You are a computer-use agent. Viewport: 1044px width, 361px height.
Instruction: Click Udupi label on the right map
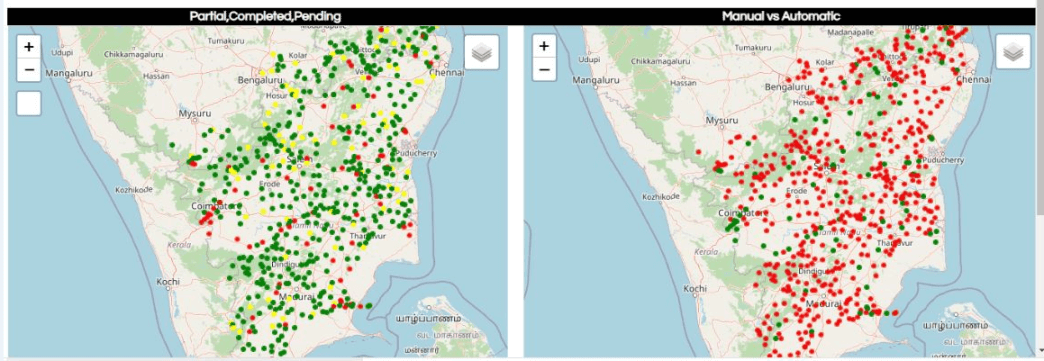point(589,59)
